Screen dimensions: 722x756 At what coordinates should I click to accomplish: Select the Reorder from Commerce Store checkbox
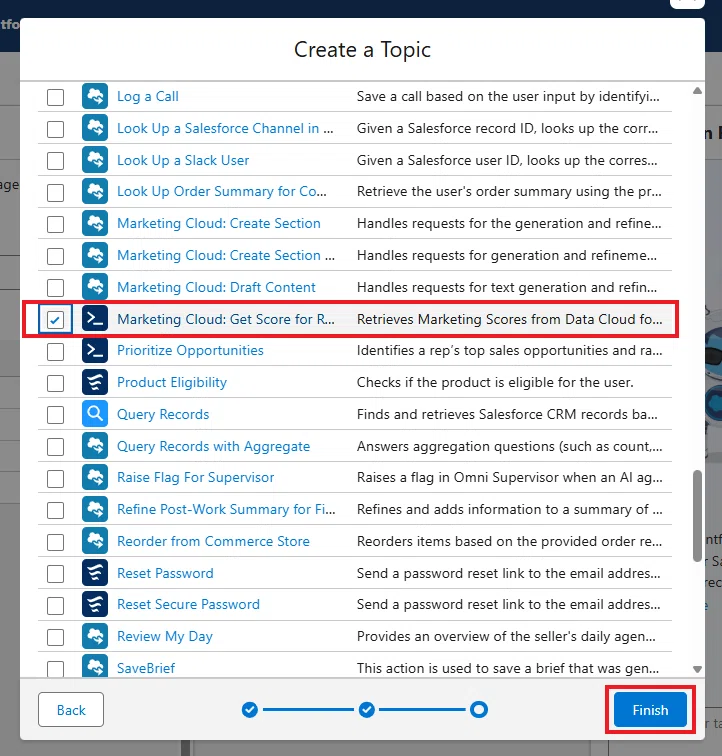pos(55,542)
